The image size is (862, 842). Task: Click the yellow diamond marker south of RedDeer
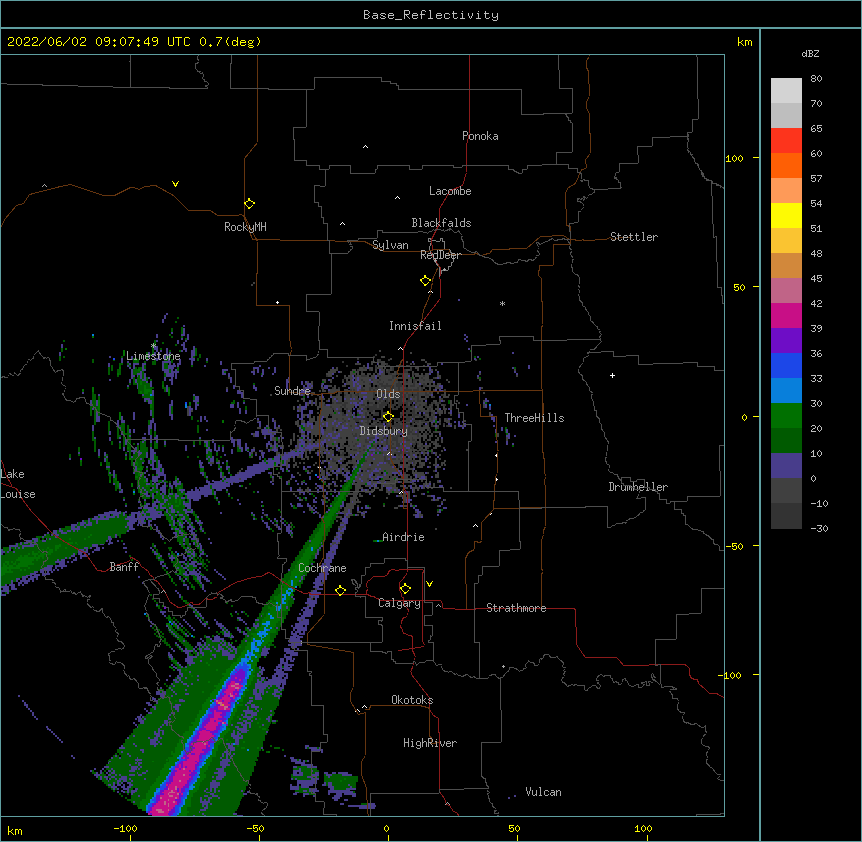pyautogui.click(x=426, y=281)
